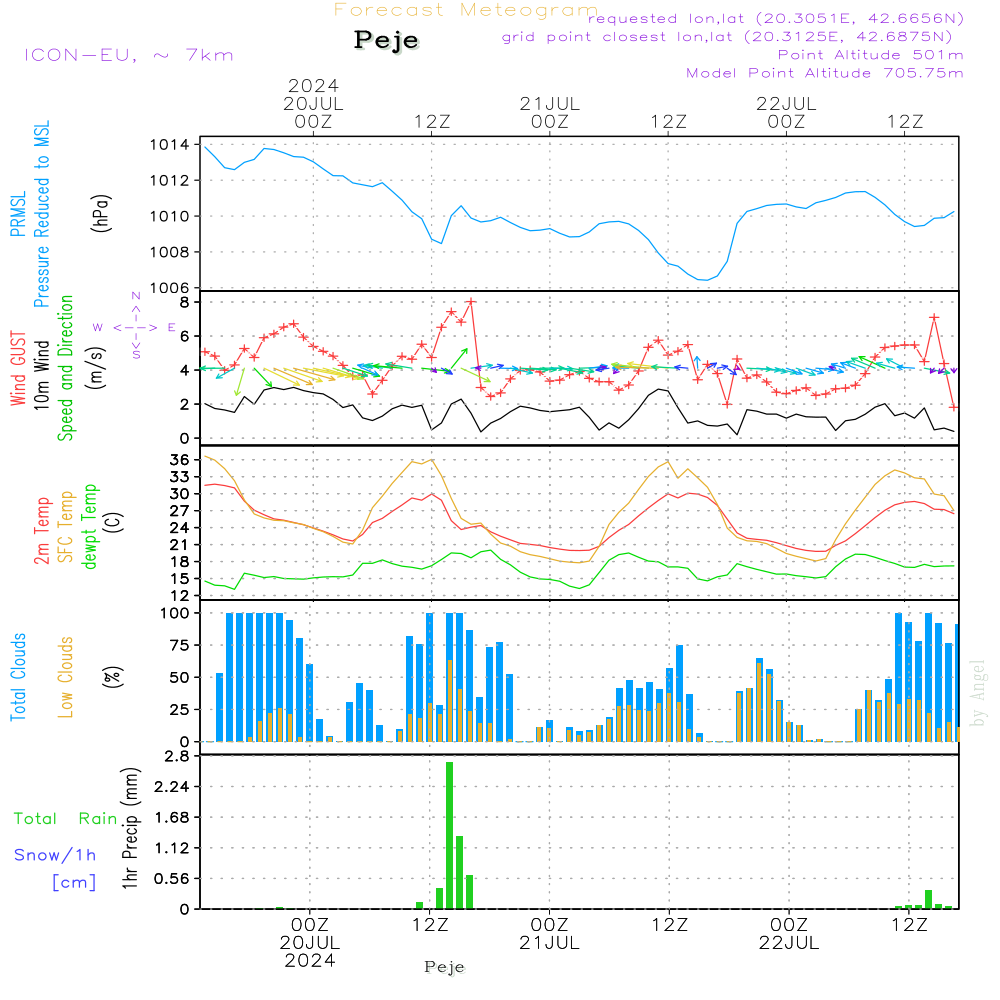Click the "PRMSL" axis label
The width and height of the screenshot is (1000, 1000).
coord(18,214)
